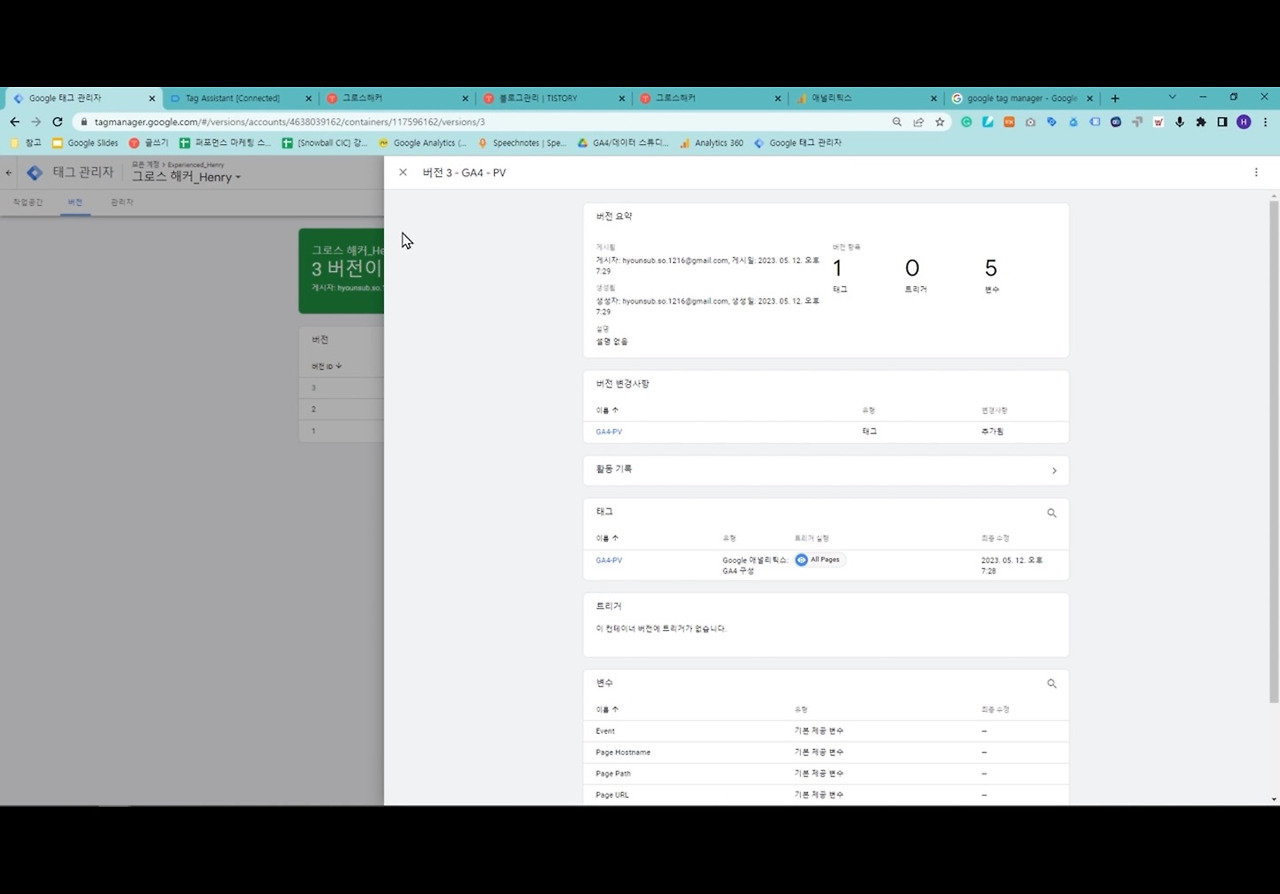Viewport: 1280px width, 894px height.
Task: Click the share page icon
Action: tap(918, 122)
